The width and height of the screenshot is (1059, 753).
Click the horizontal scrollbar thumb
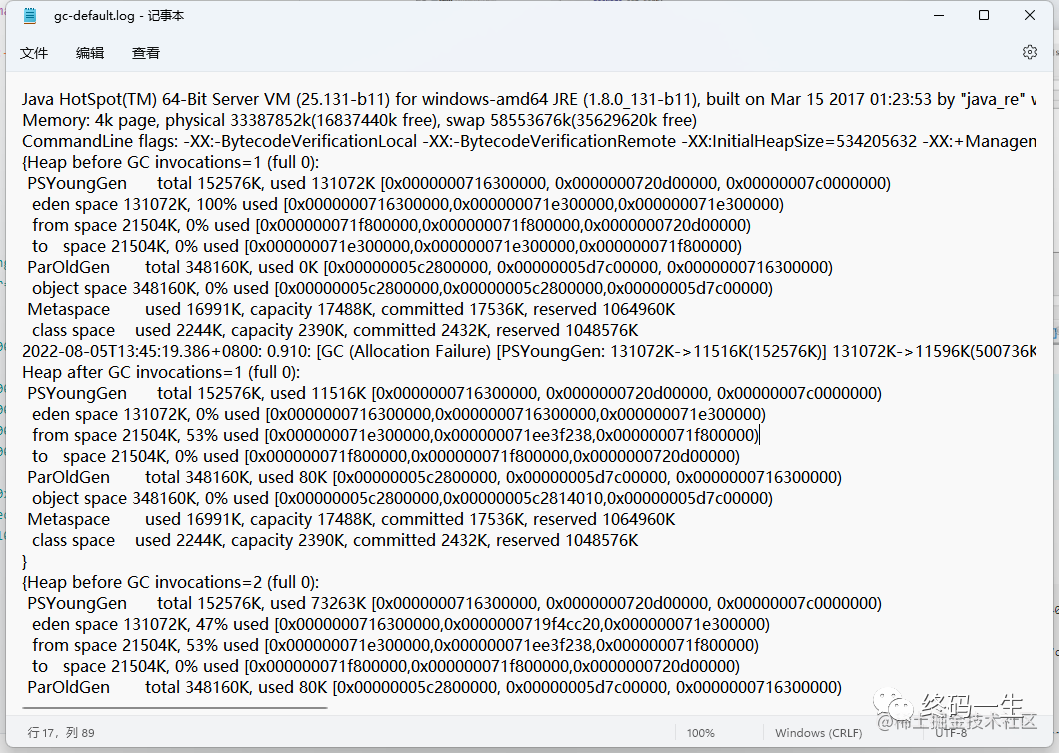pyautogui.click(x=174, y=708)
